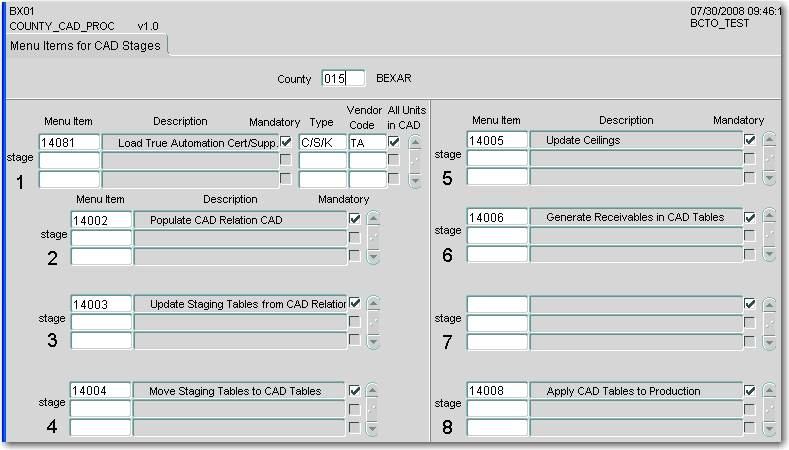Click the Vendor Code field with TA

367,142
